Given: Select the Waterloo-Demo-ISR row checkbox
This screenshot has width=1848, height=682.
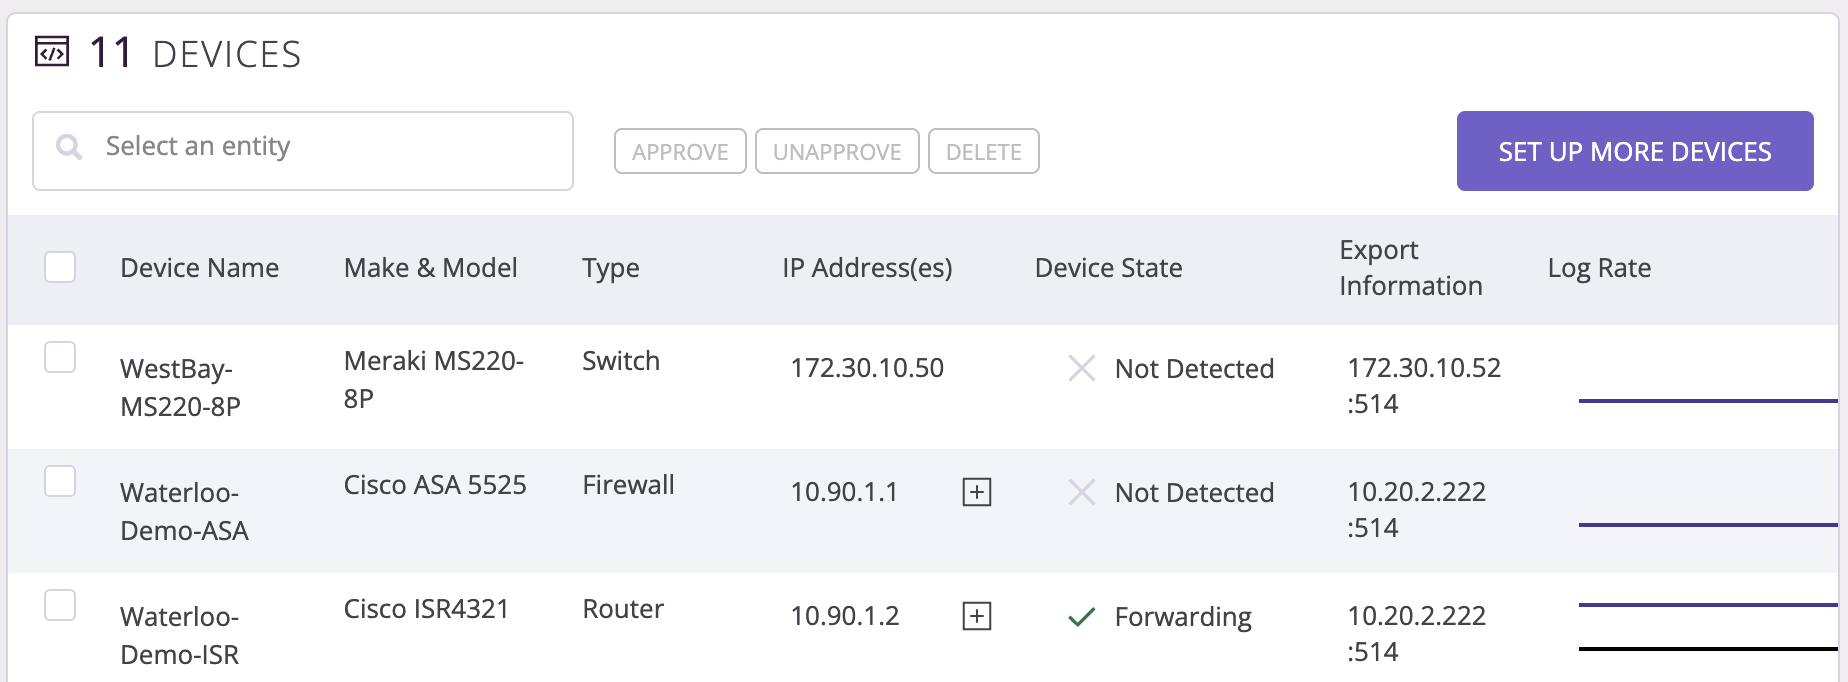Looking at the screenshot, I should click(60, 605).
